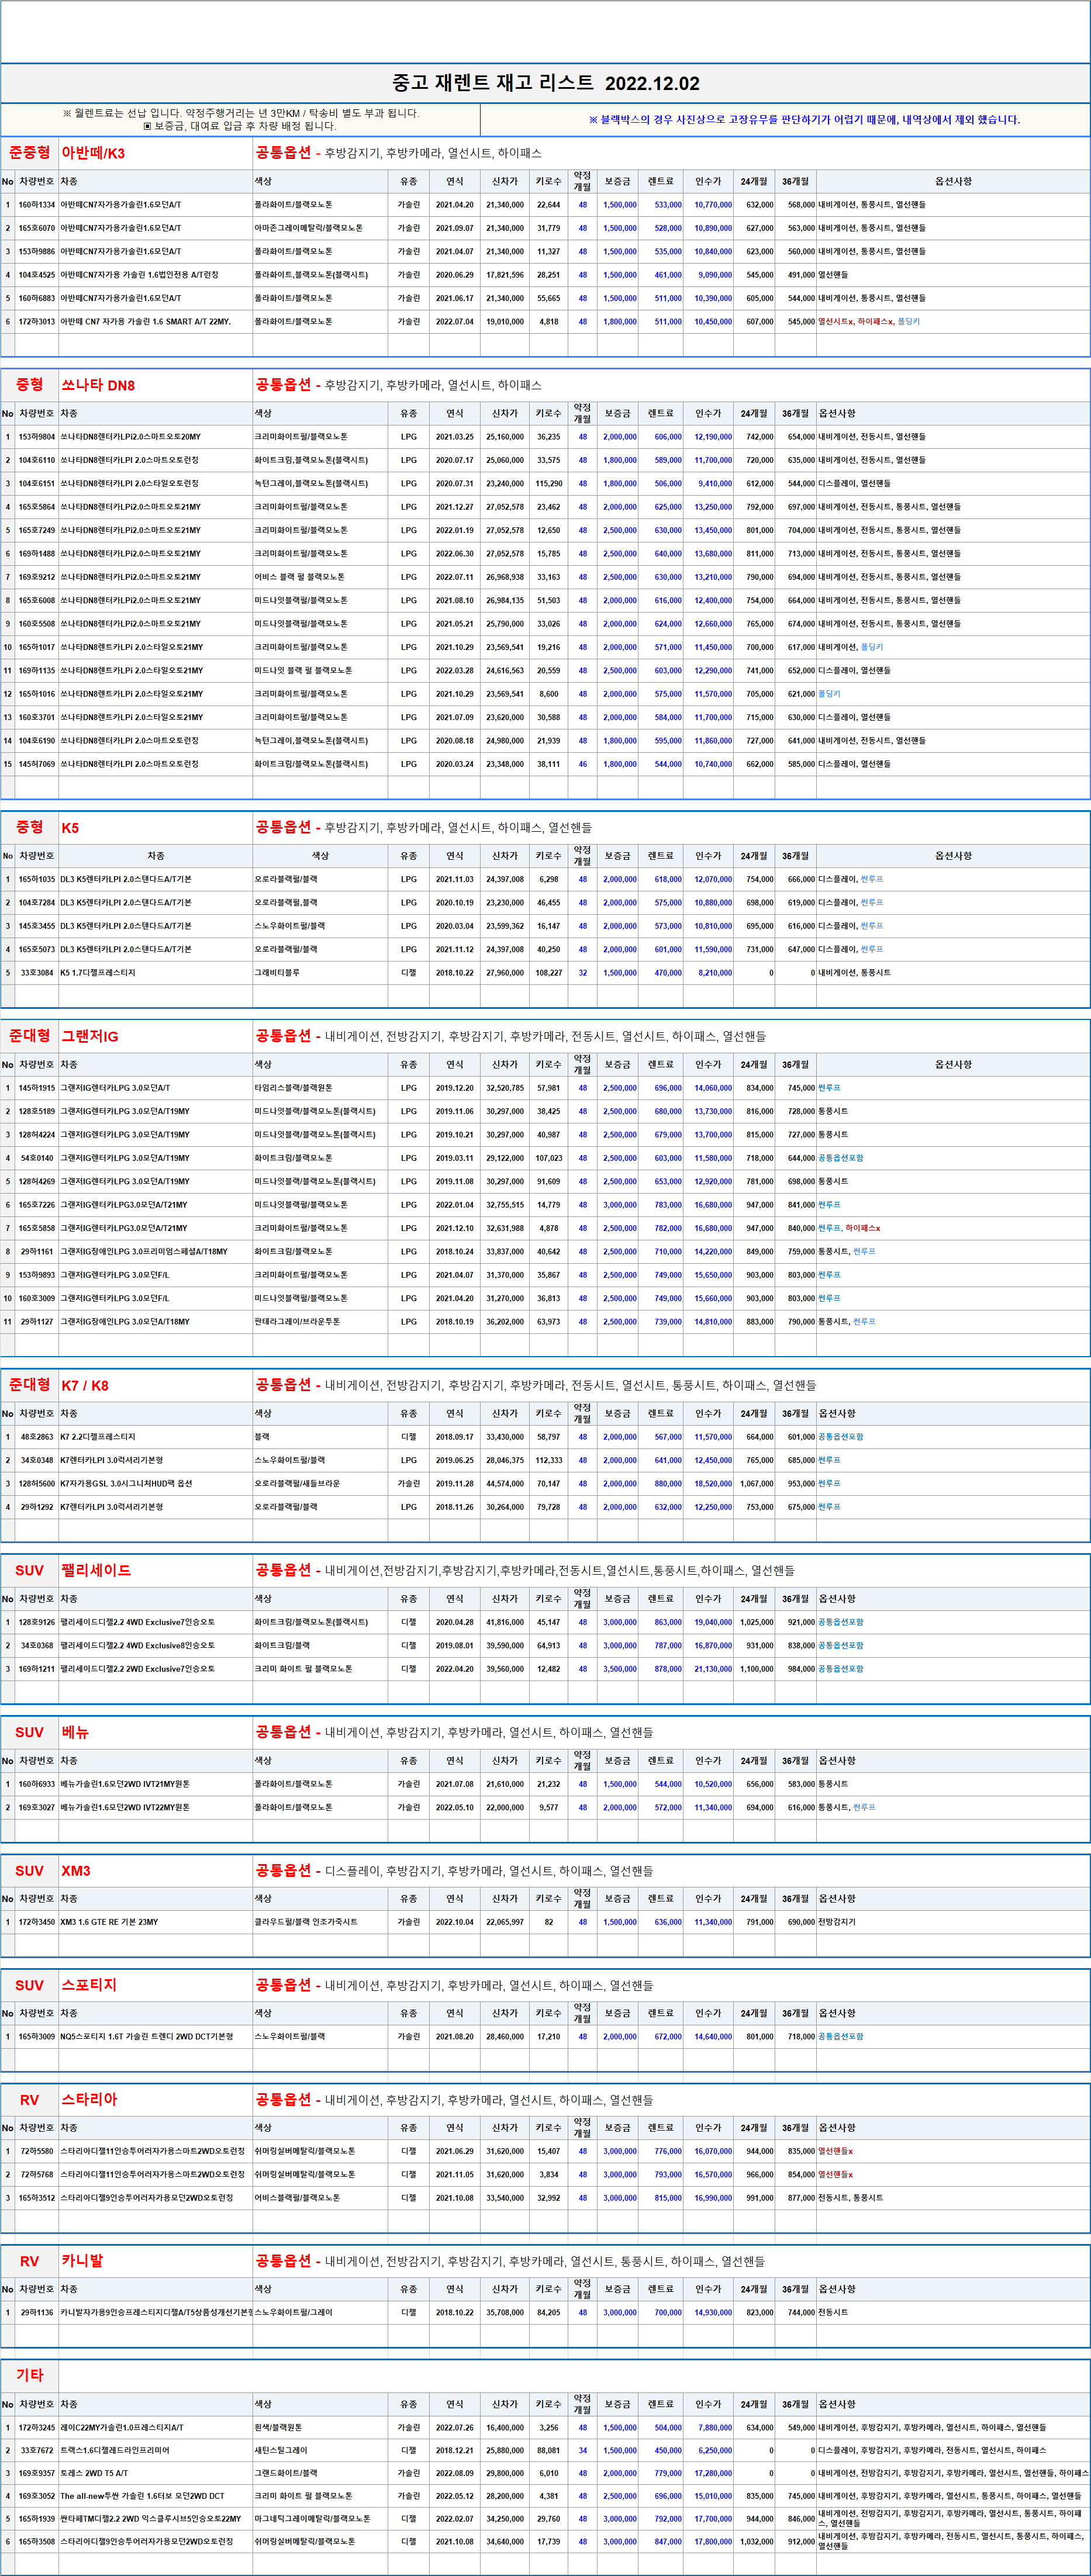The width and height of the screenshot is (1091, 2576).
Task: Select the K7 / K8 section heading
Action: pos(85,1385)
